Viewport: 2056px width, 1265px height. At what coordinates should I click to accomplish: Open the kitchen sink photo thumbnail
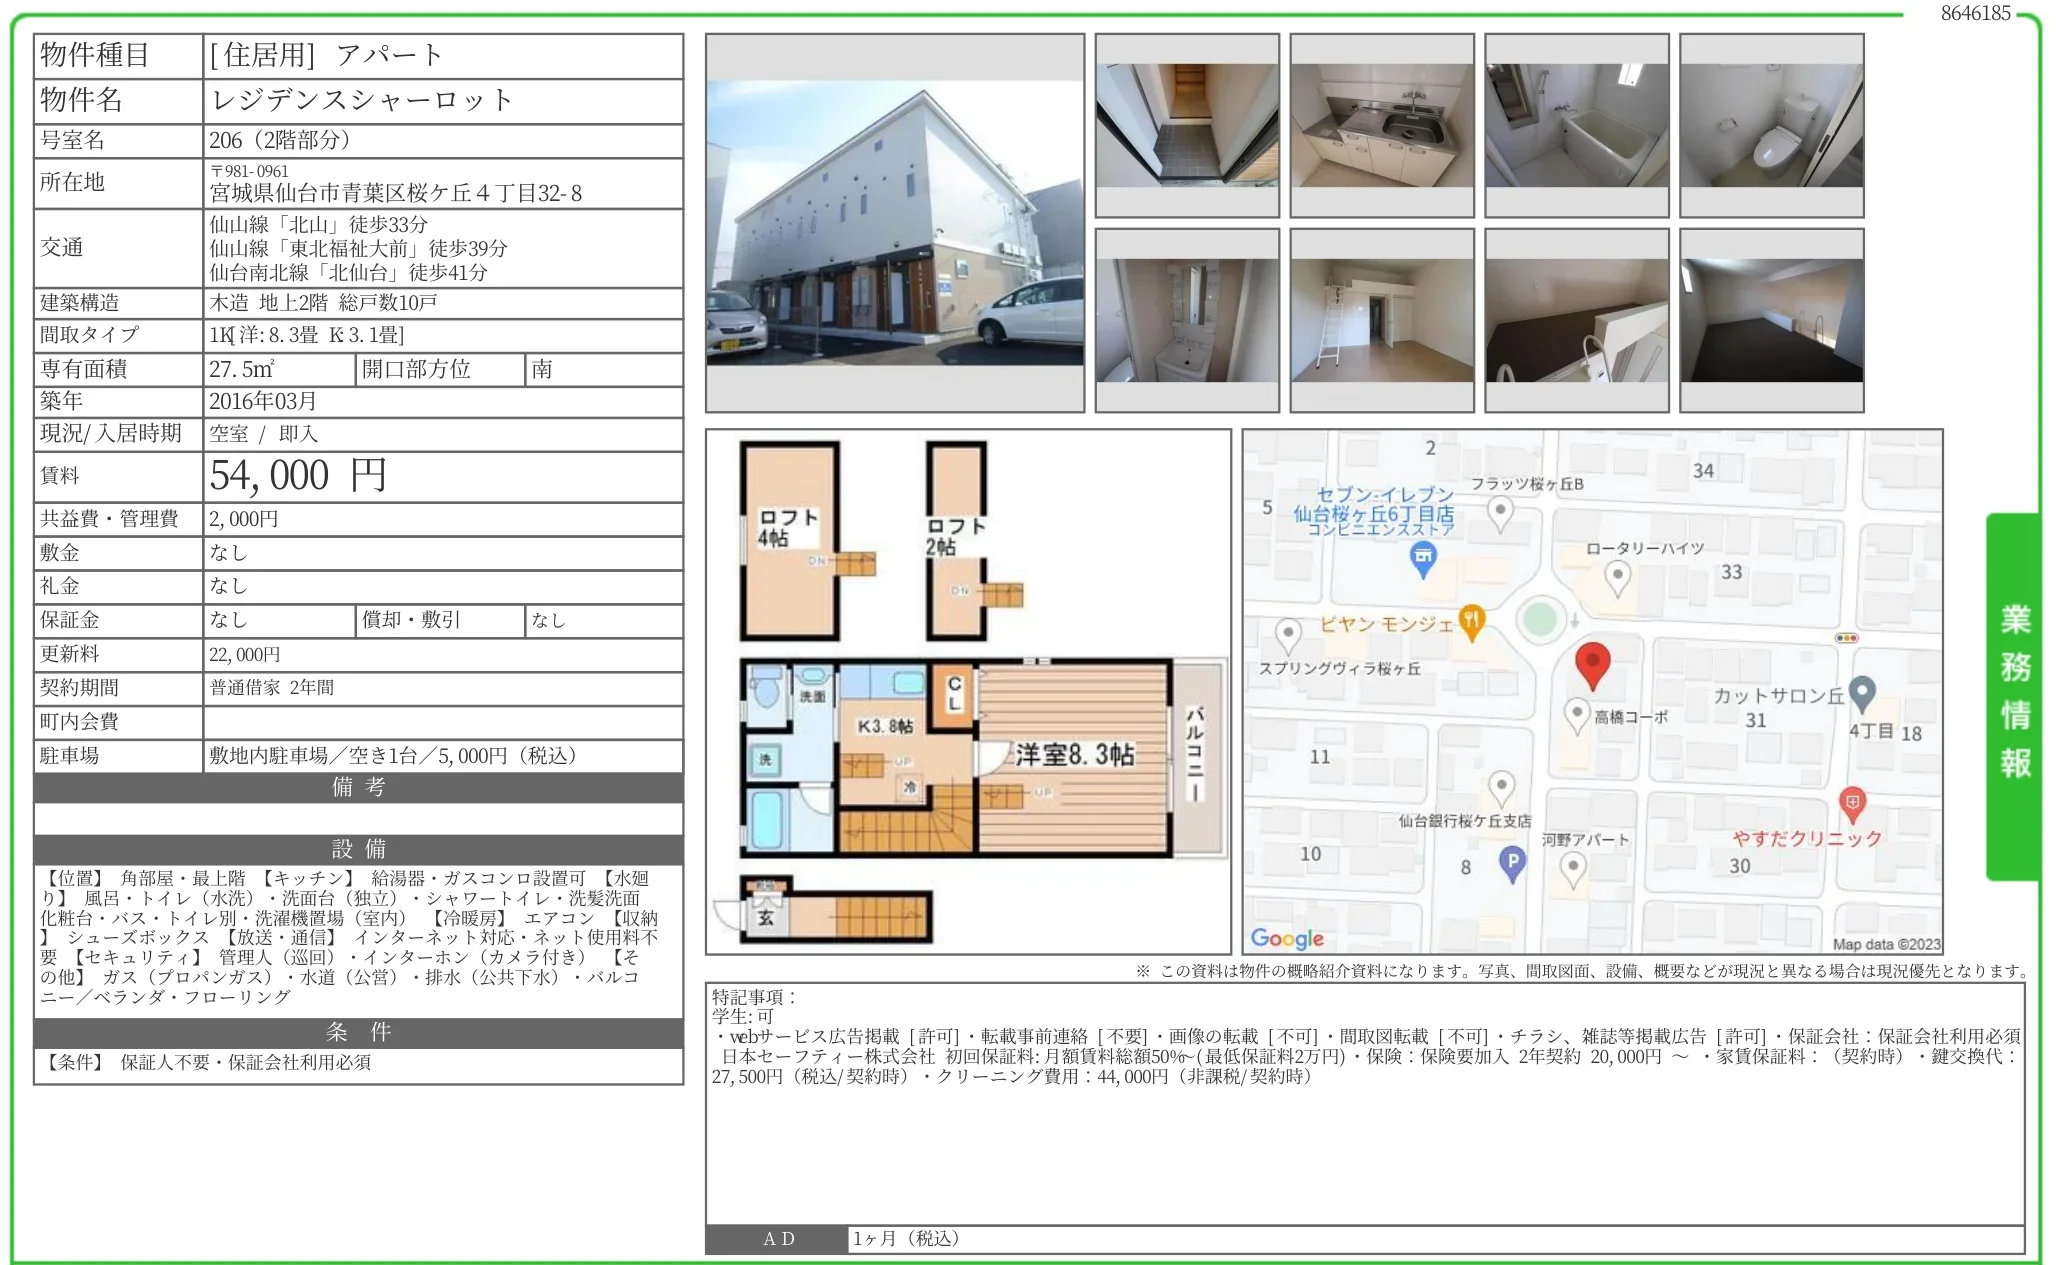click(x=1381, y=126)
